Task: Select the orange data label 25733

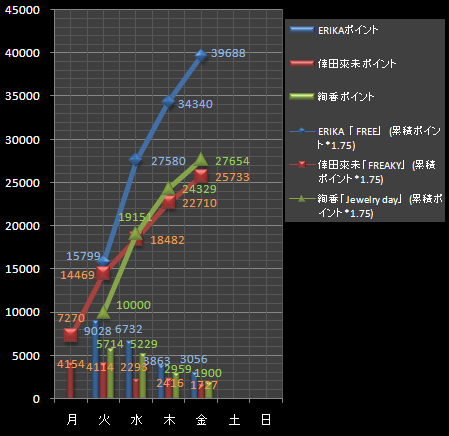Action: (x=232, y=177)
